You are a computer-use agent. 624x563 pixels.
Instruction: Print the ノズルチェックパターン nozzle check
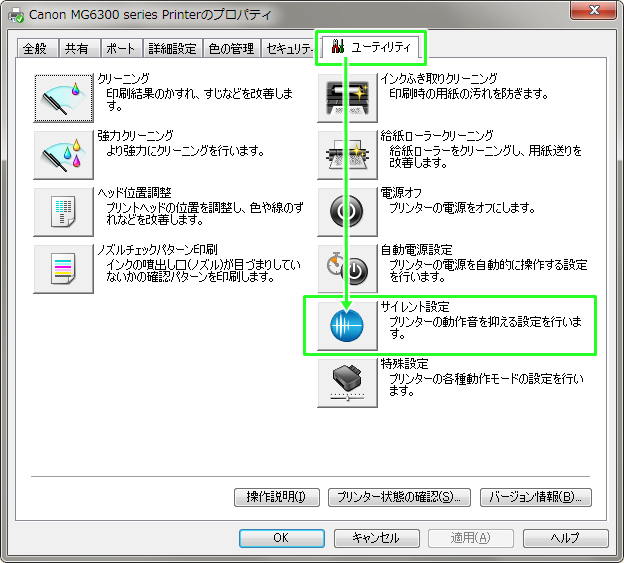[63, 269]
